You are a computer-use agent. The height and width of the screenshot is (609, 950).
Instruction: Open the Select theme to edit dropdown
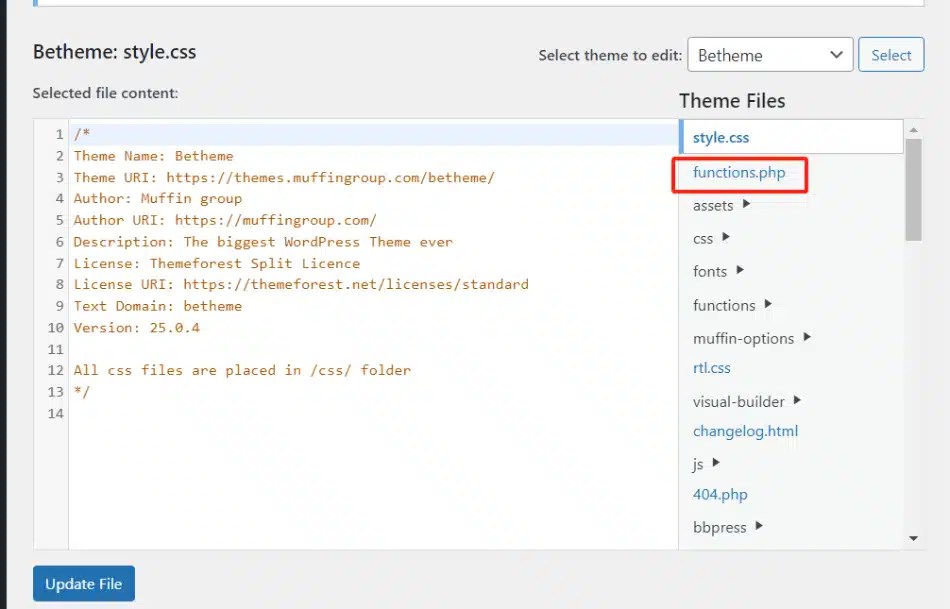pos(769,54)
